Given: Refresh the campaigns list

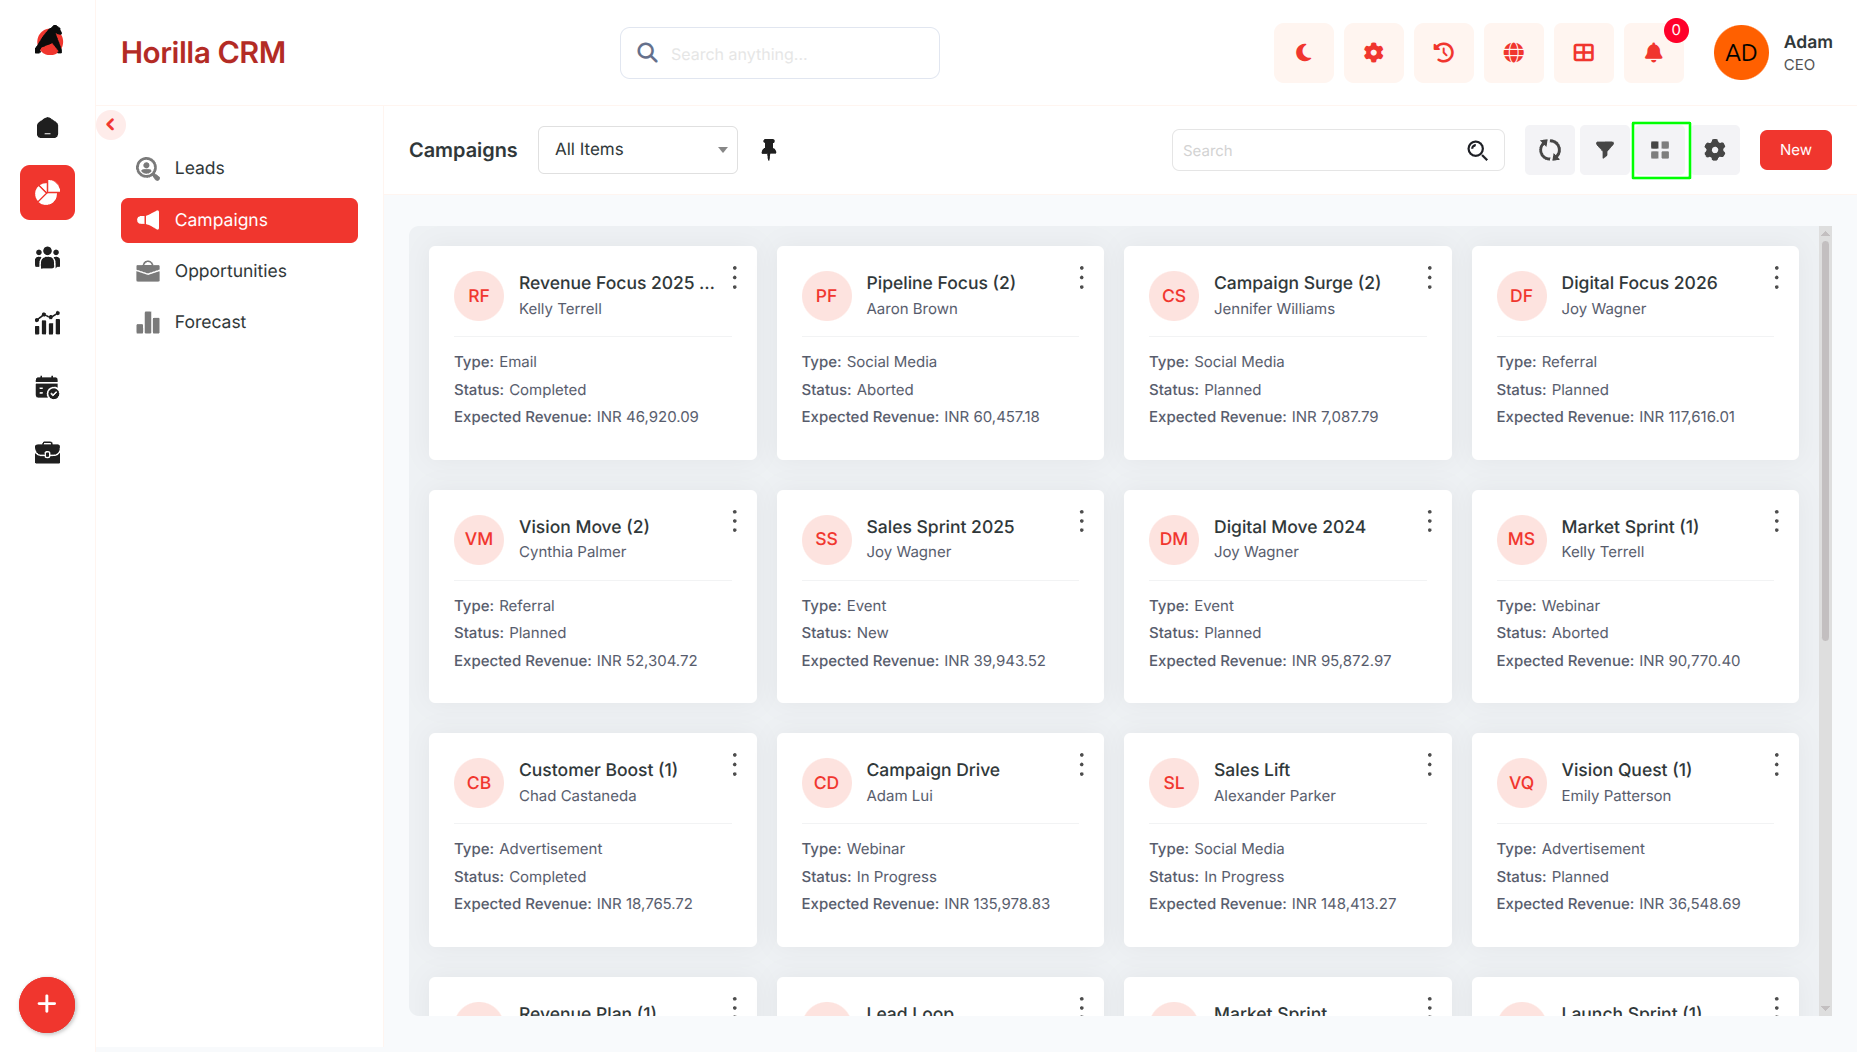Looking at the screenshot, I should 1550,150.
